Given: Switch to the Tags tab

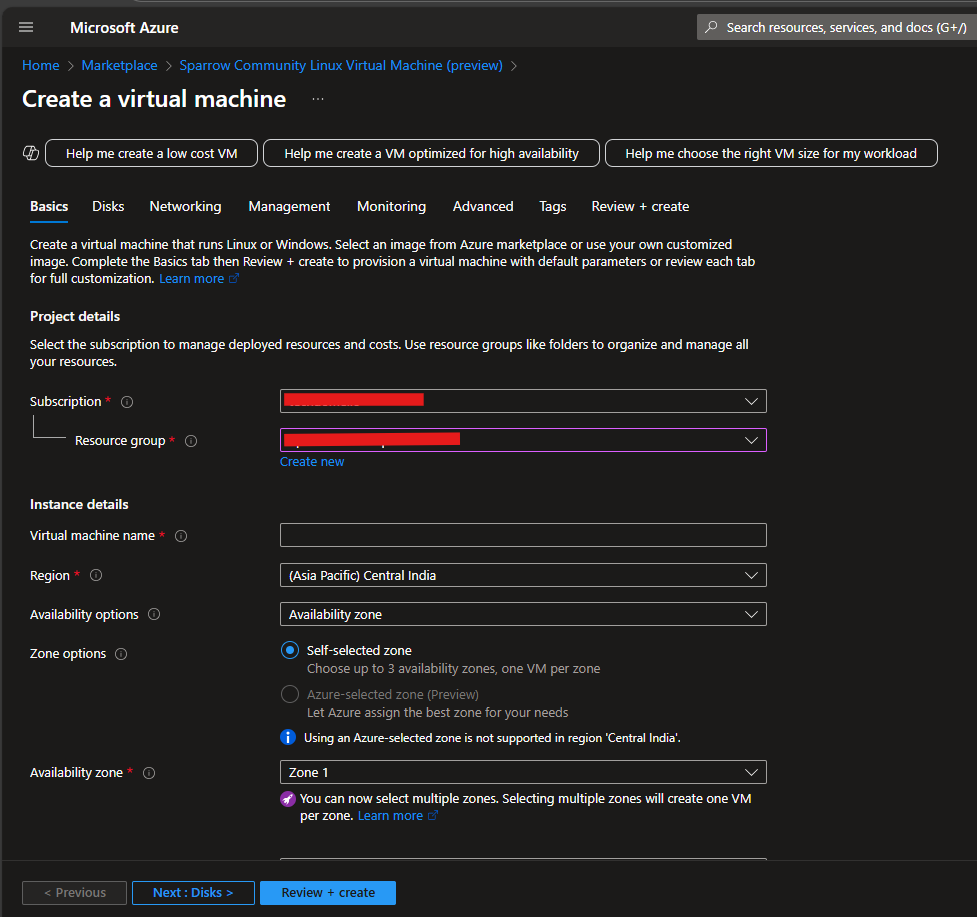Looking at the screenshot, I should tap(552, 206).
